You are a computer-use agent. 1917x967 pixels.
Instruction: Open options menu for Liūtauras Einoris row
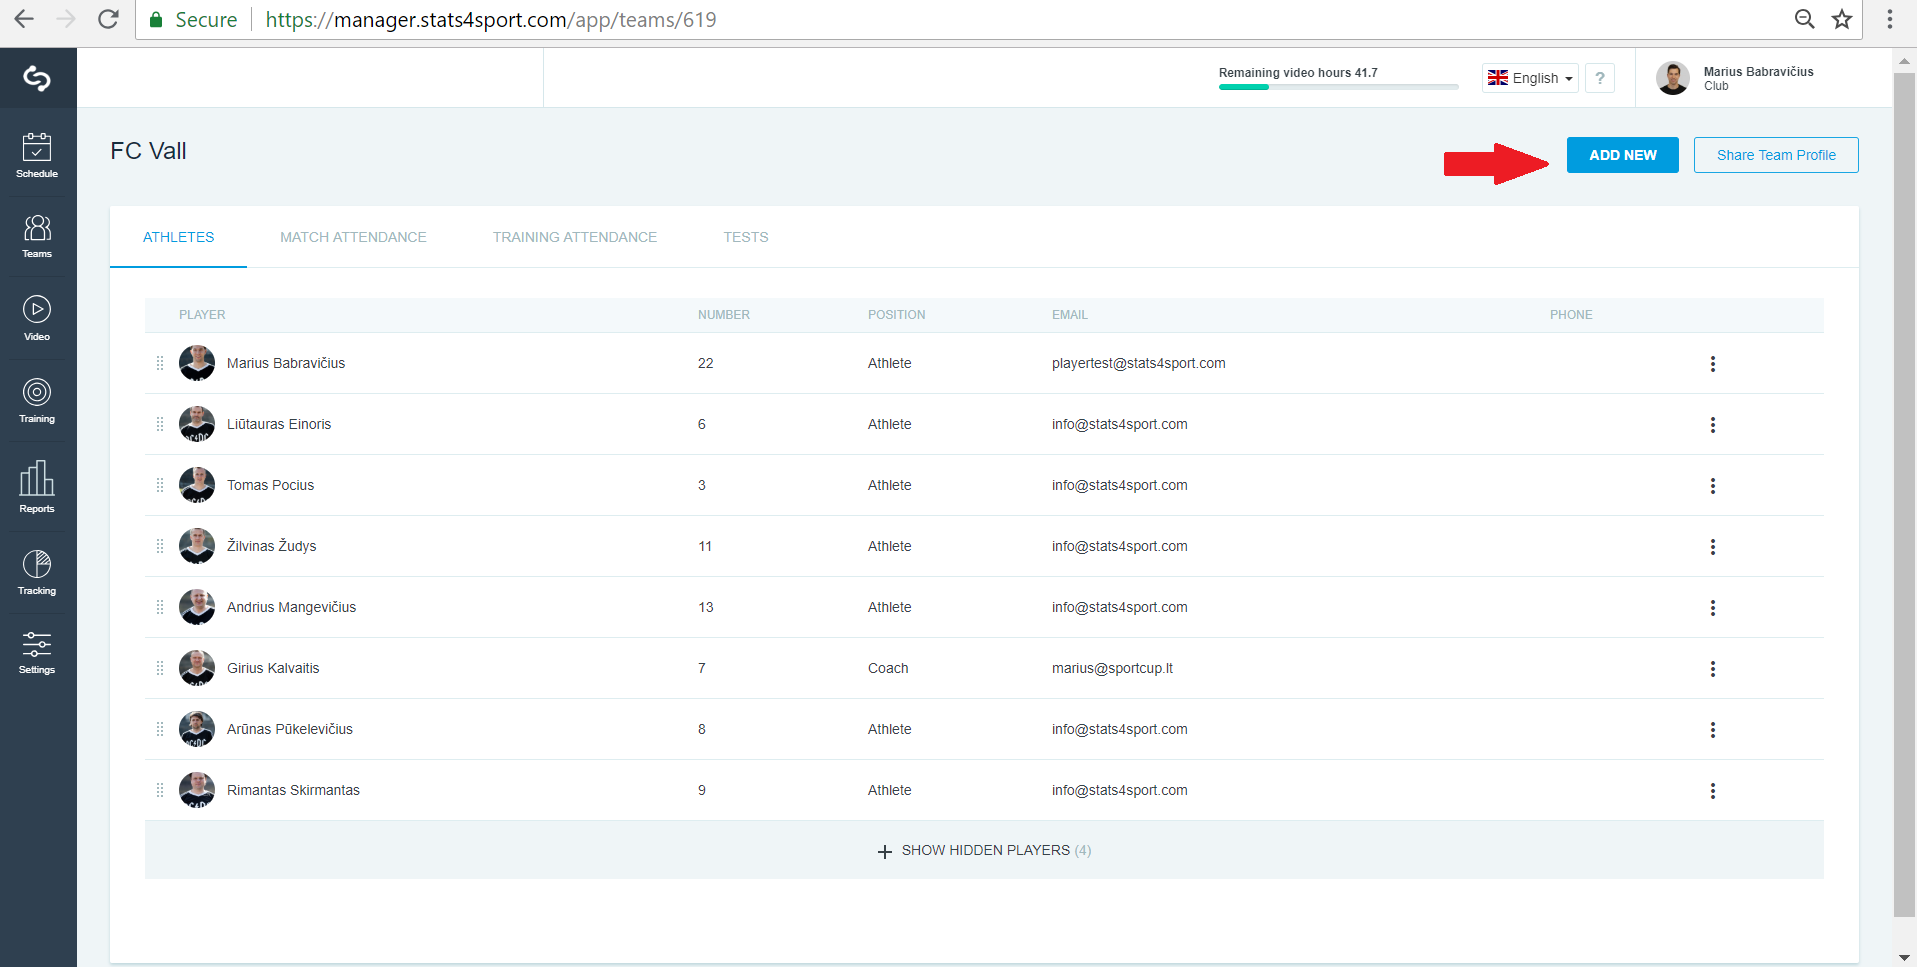1713,425
